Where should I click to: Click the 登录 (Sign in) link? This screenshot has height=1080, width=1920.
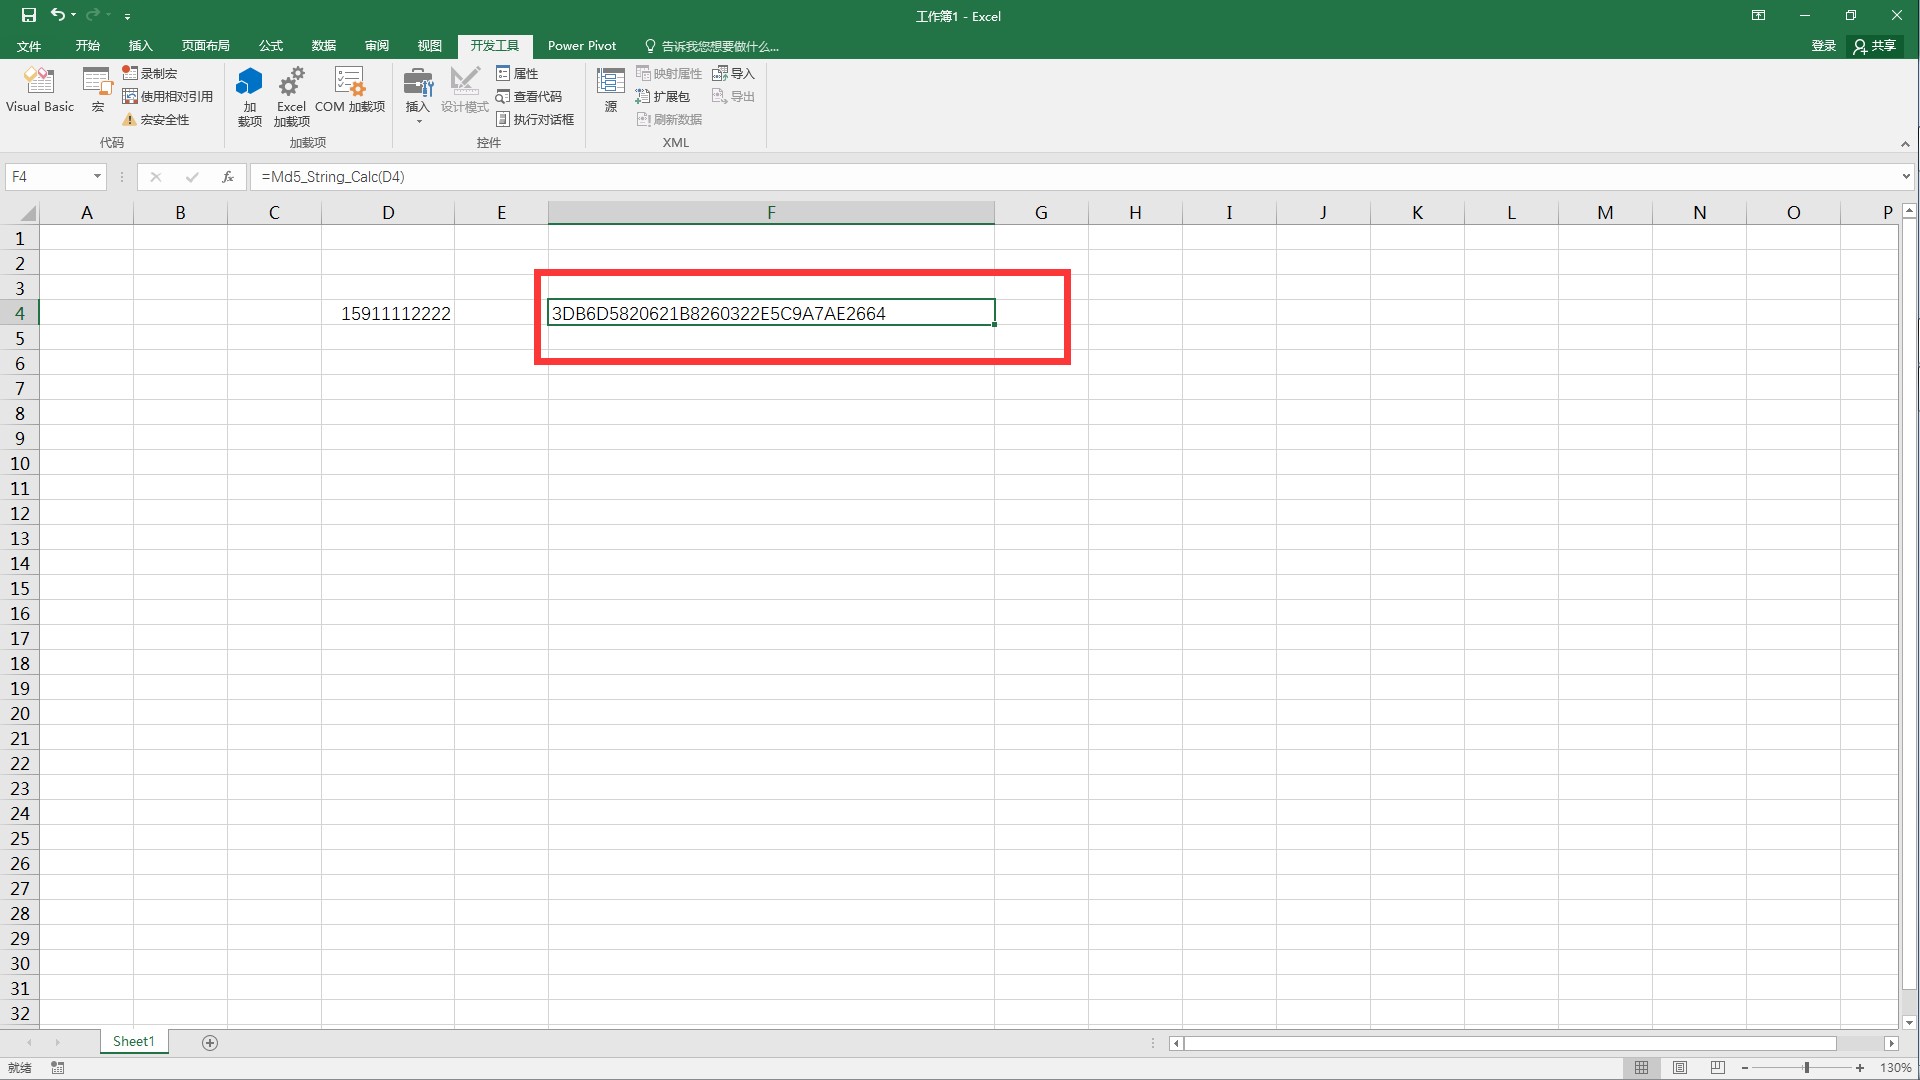click(x=1822, y=45)
